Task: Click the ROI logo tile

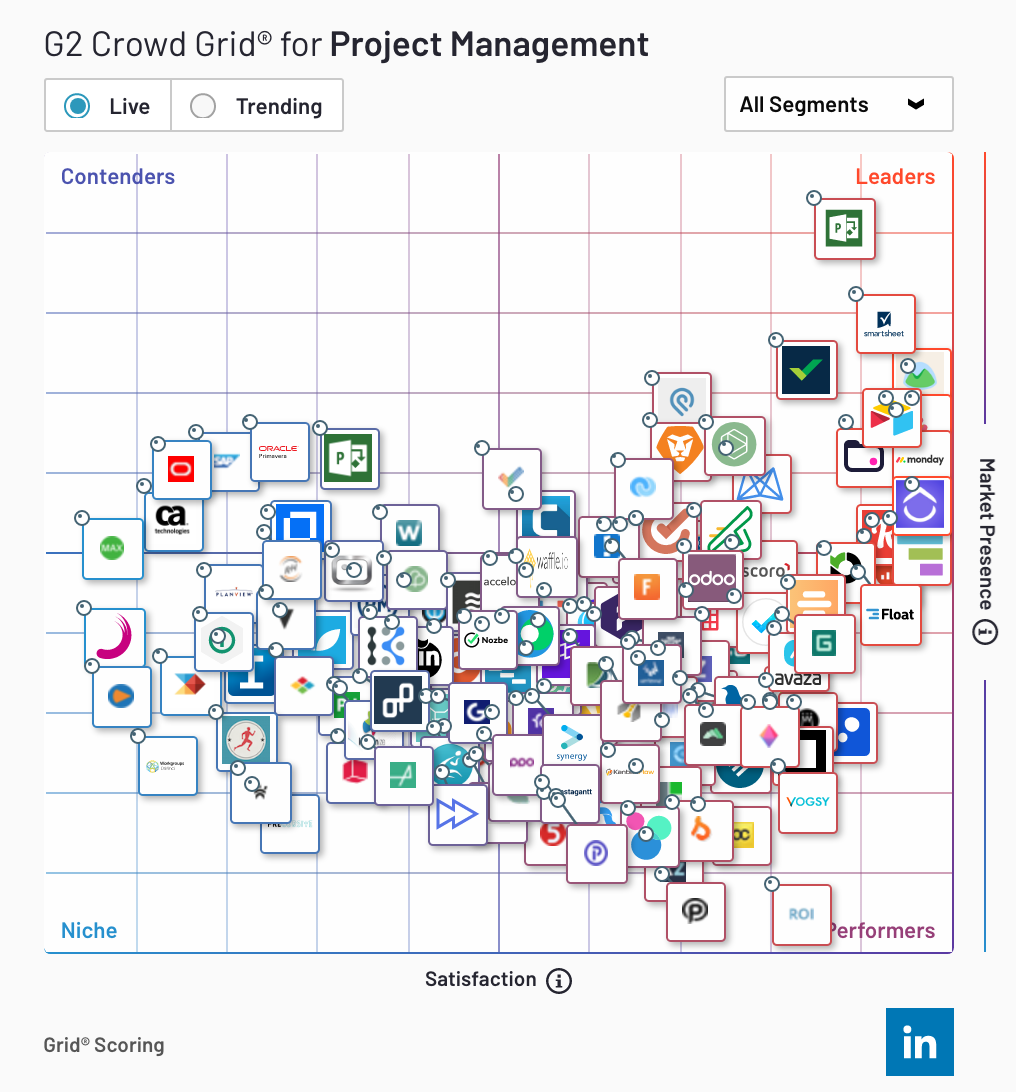Action: [x=802, y=914]
